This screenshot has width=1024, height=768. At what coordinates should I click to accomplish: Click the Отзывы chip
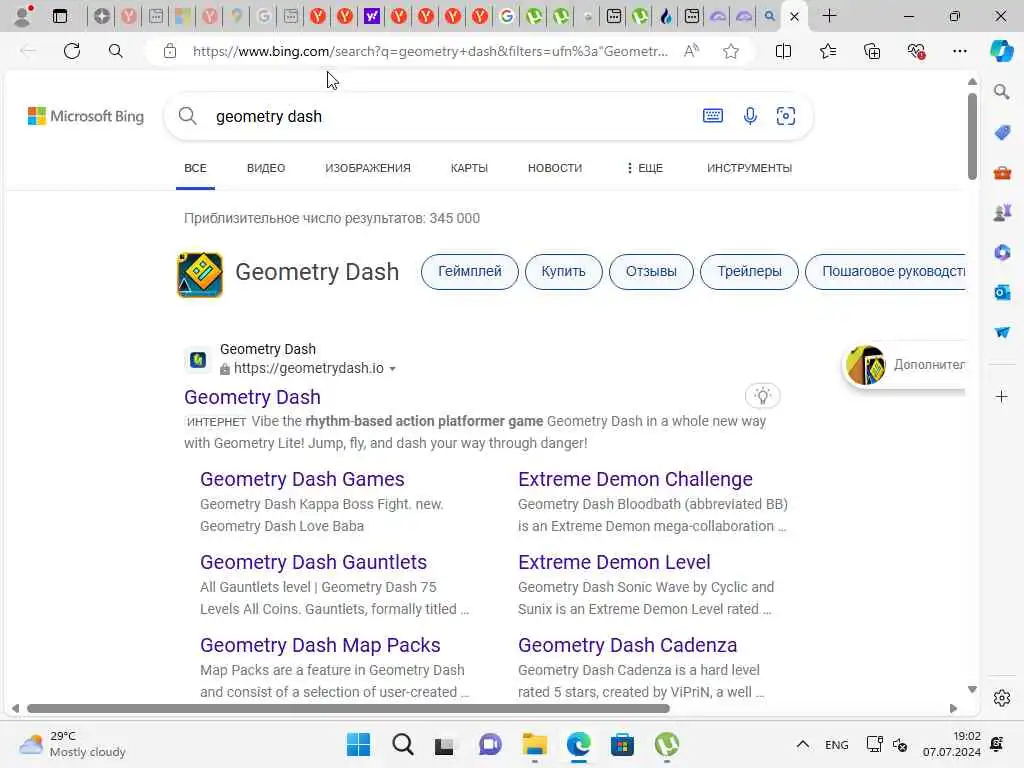click(651, 272)
